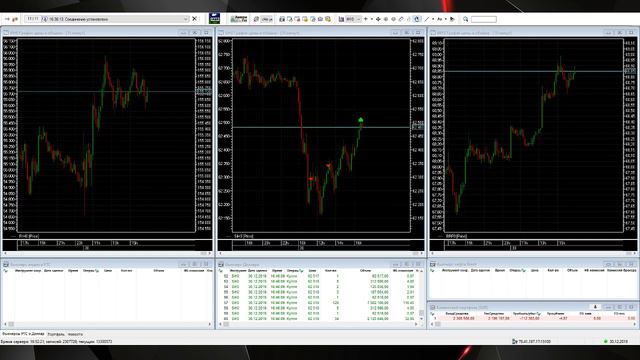
Task: Open the connection status dropdown arrow
Action: tap(186, 19)
